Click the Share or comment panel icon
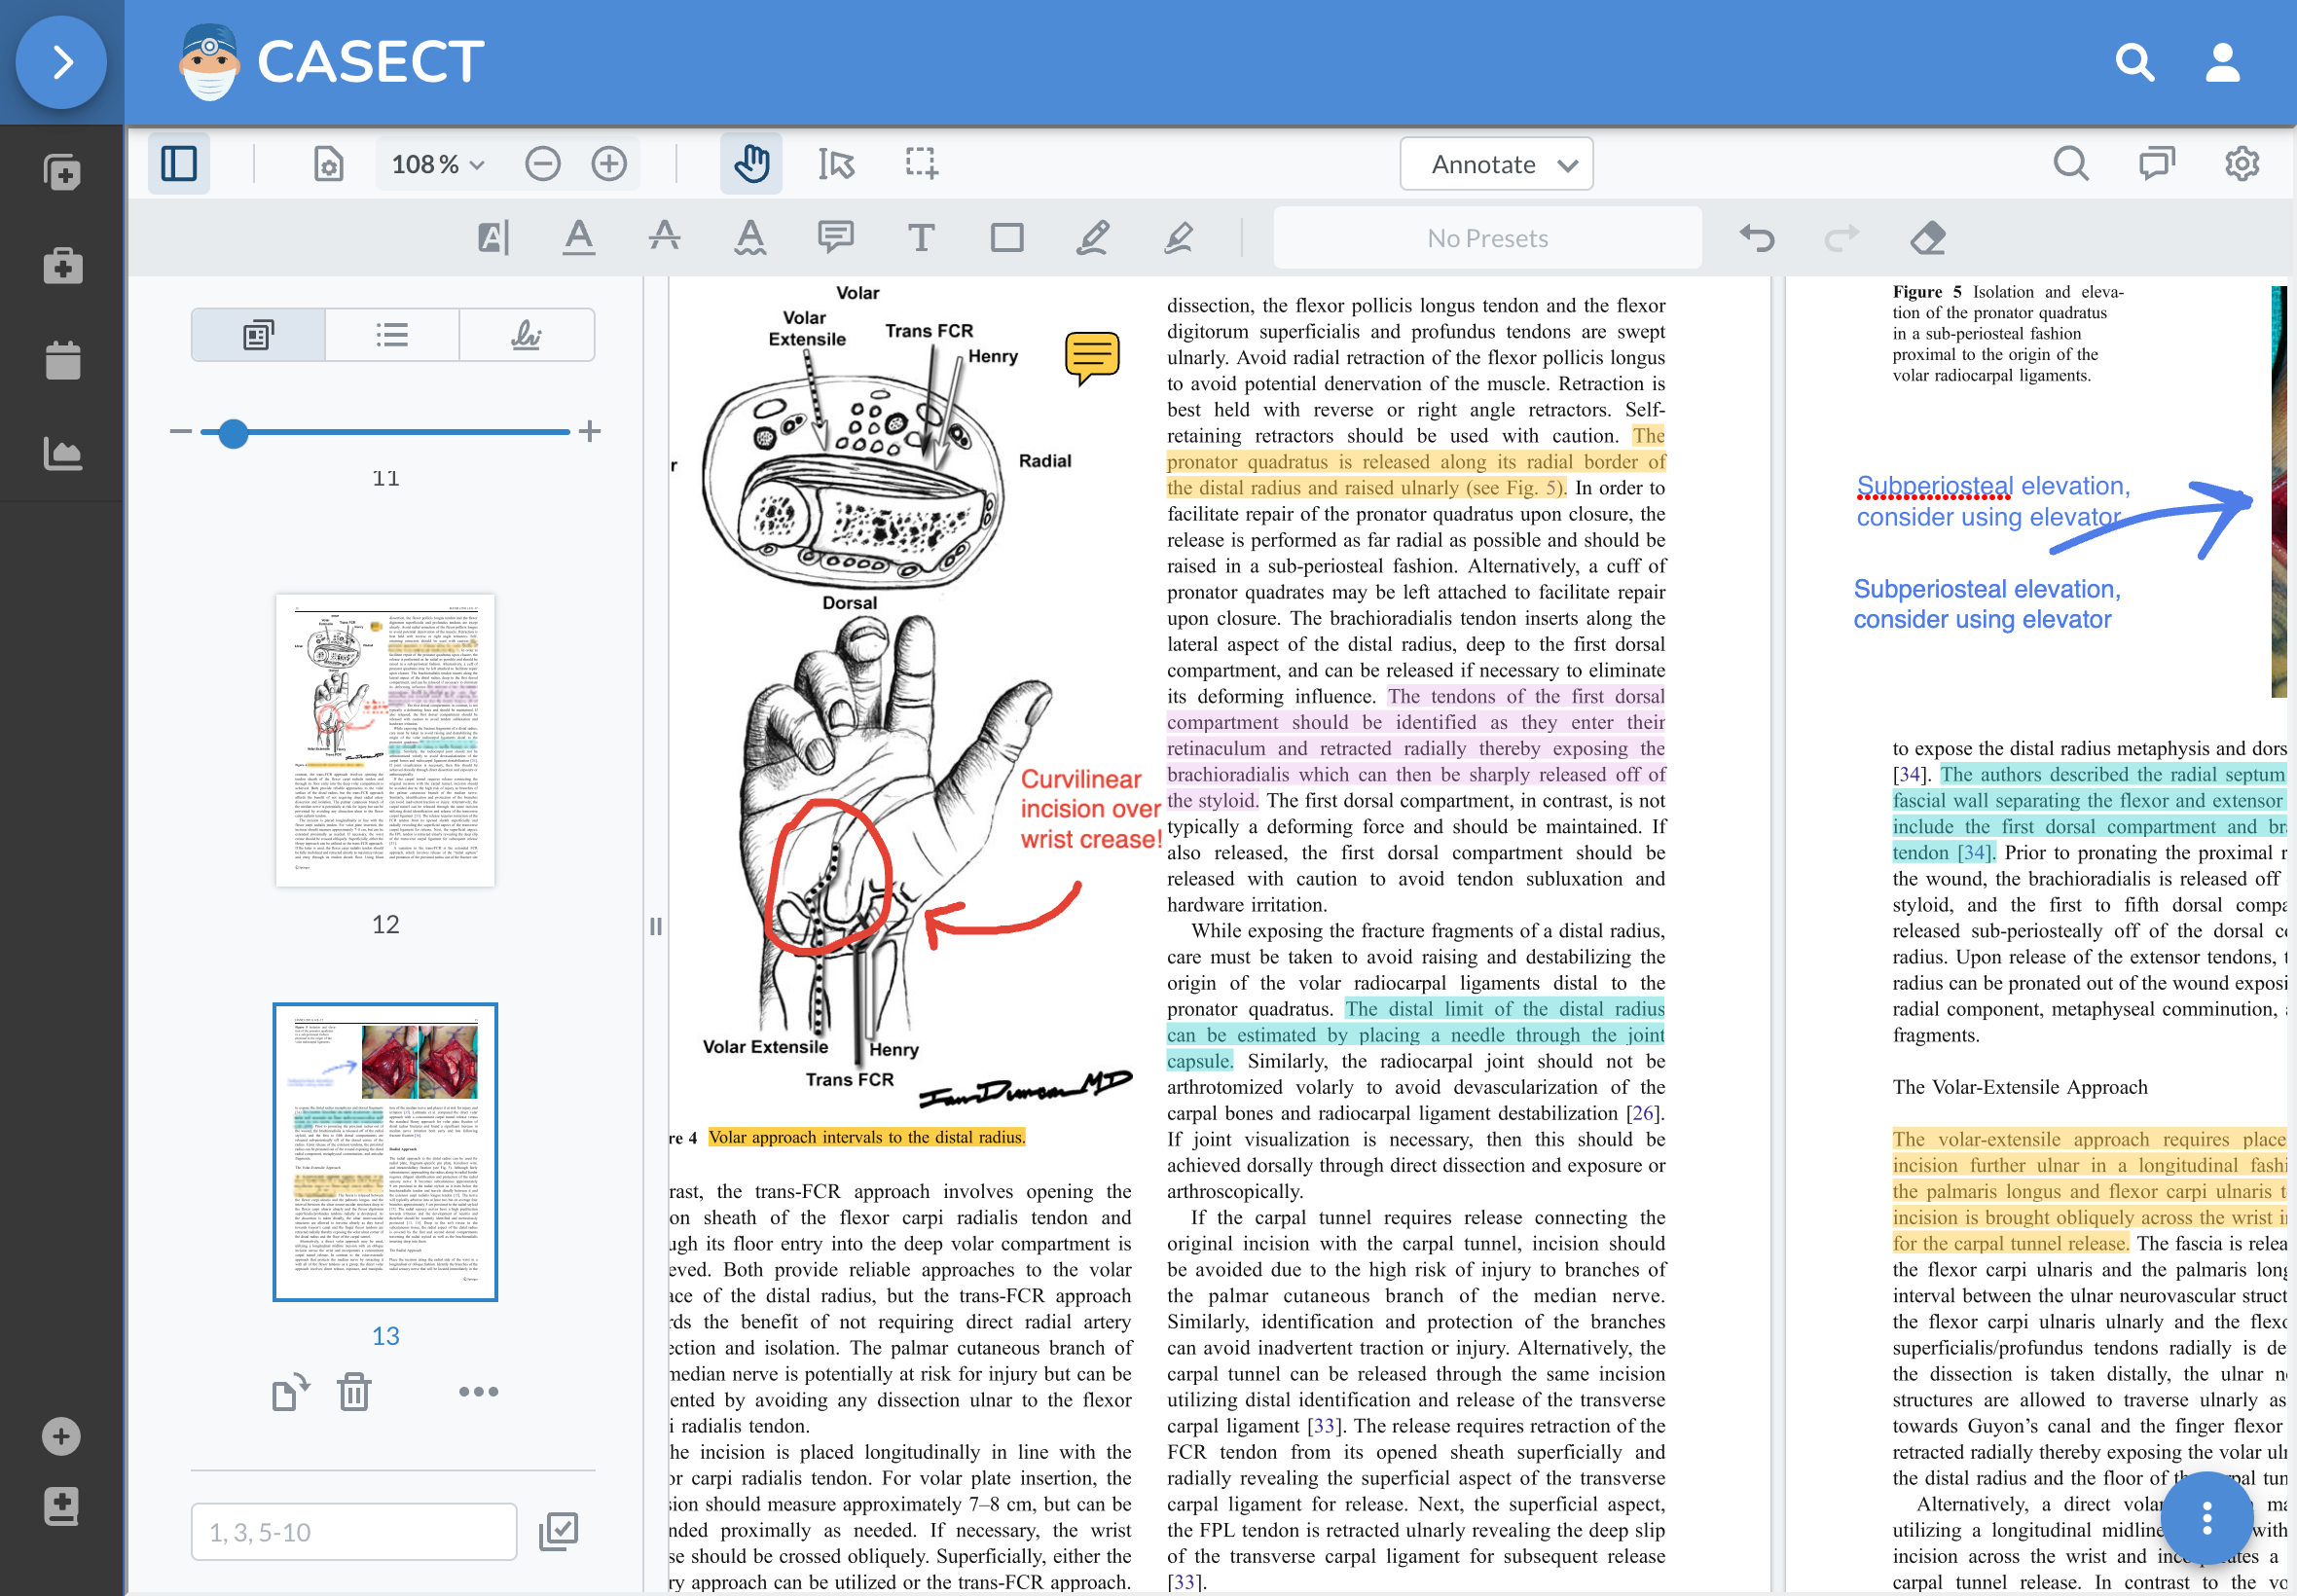 coord(2156,163)
